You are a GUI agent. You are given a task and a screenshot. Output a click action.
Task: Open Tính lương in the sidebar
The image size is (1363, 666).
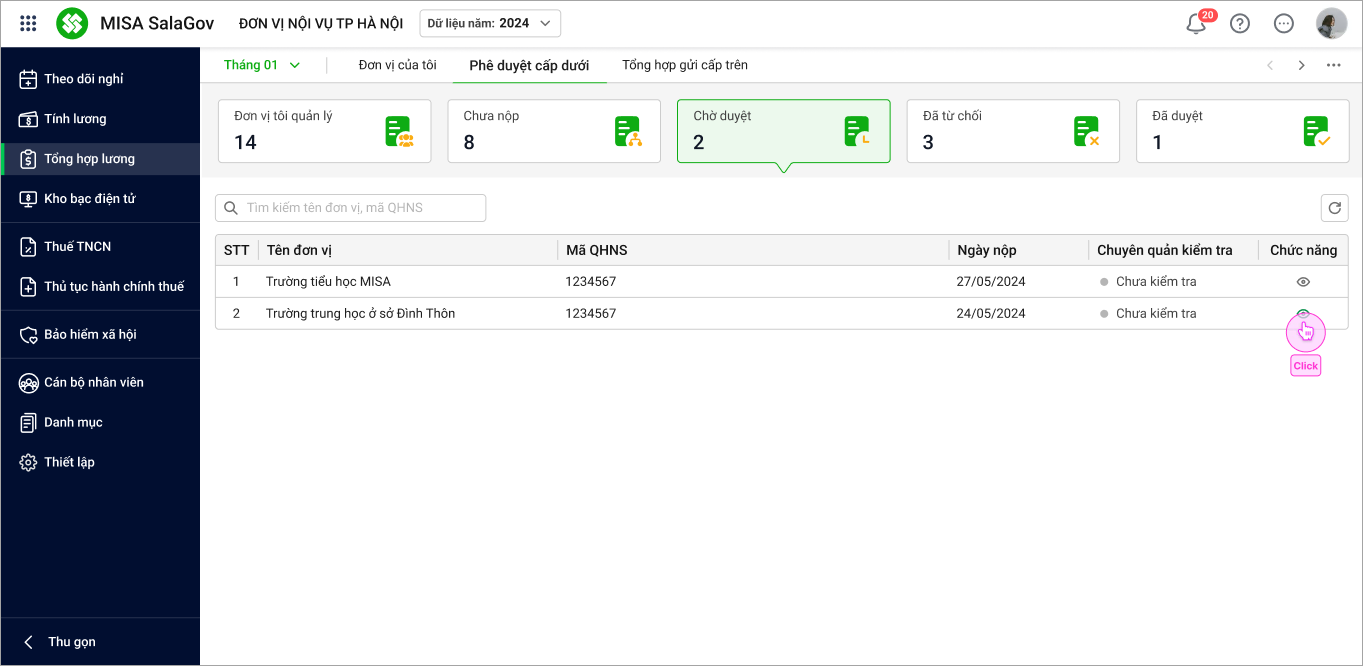point(75,119)
